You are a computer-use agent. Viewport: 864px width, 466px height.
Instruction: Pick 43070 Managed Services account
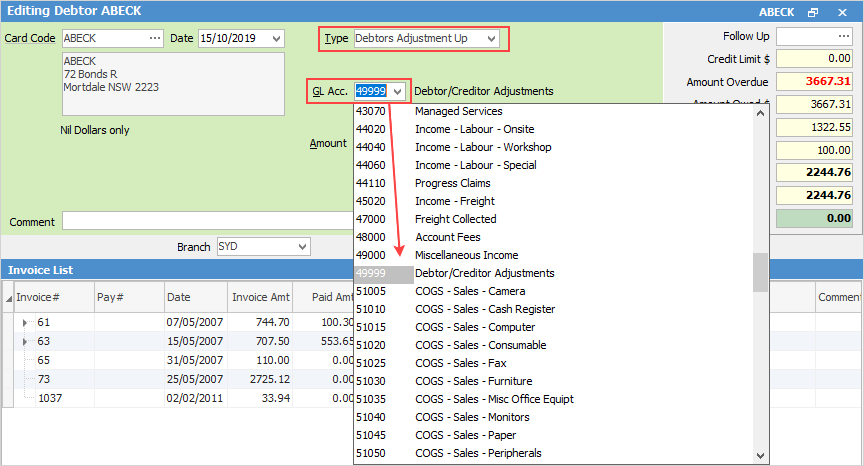(458, 111)
